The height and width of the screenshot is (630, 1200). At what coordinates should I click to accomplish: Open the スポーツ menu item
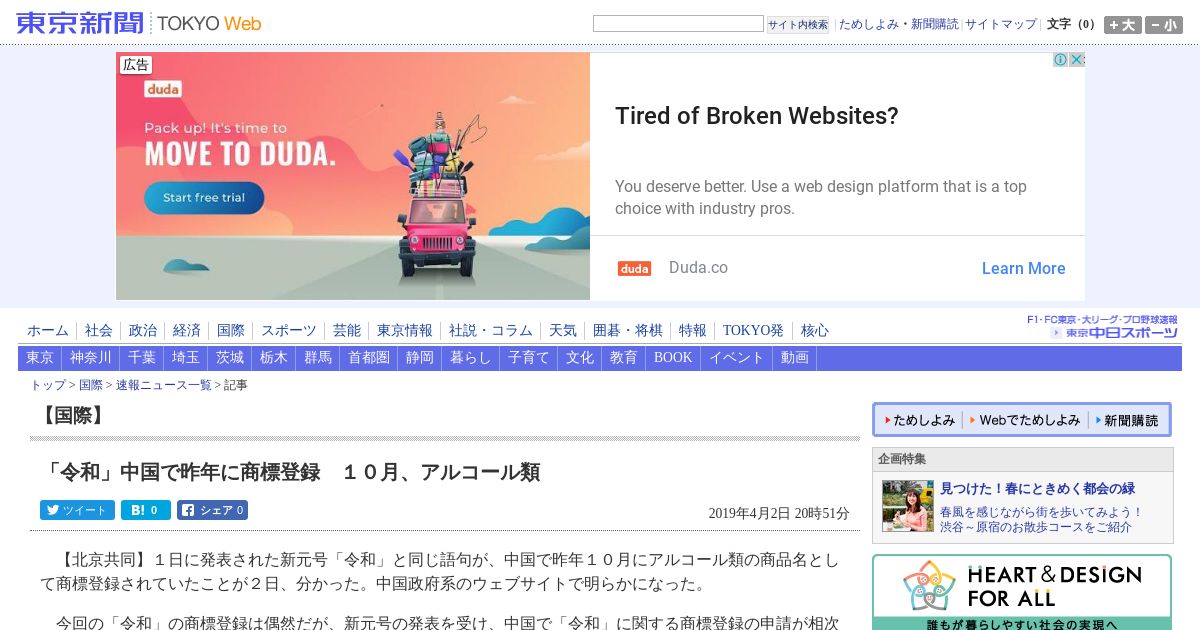coord(289,330)
